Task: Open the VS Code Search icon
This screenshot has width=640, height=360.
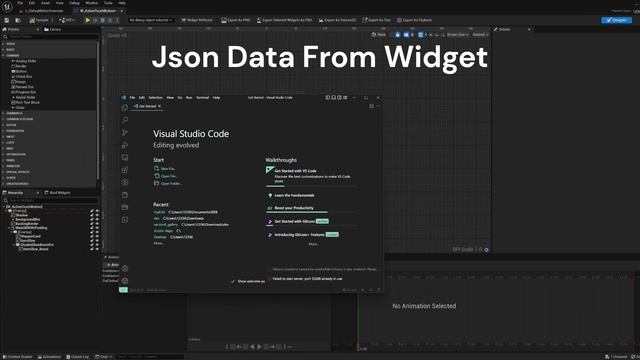Action: pyautogui.click(x=125, y=120)
